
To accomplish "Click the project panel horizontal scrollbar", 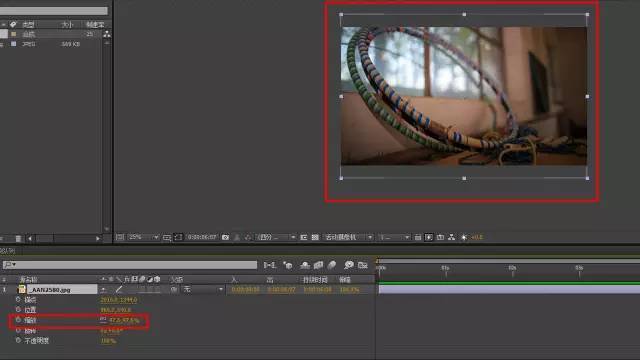I will click(64, 238).
